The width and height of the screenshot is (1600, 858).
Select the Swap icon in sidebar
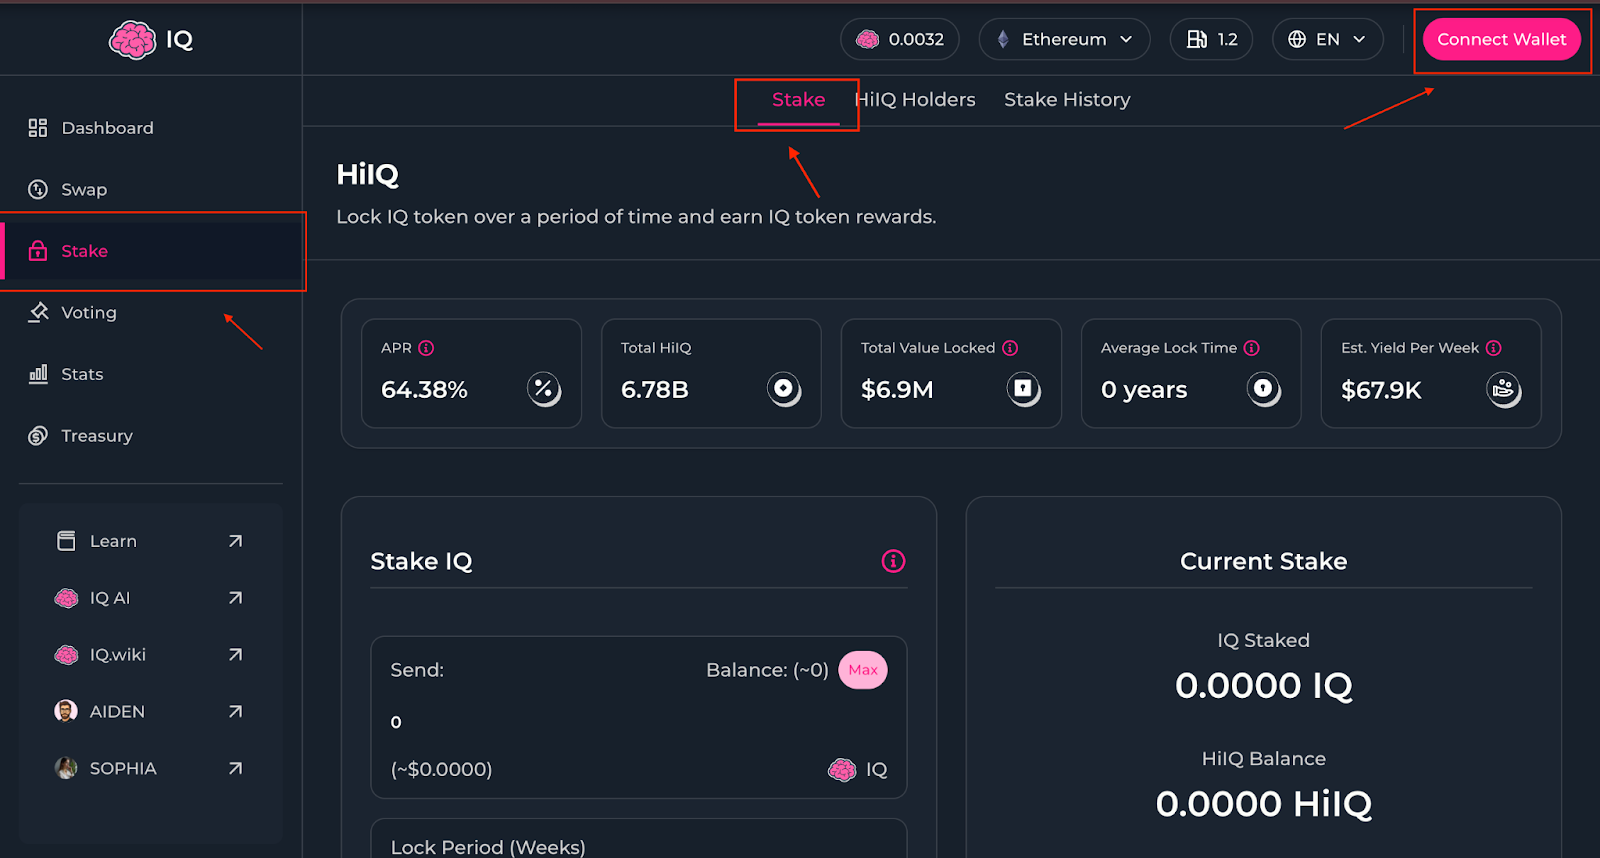tap(38, 190)
